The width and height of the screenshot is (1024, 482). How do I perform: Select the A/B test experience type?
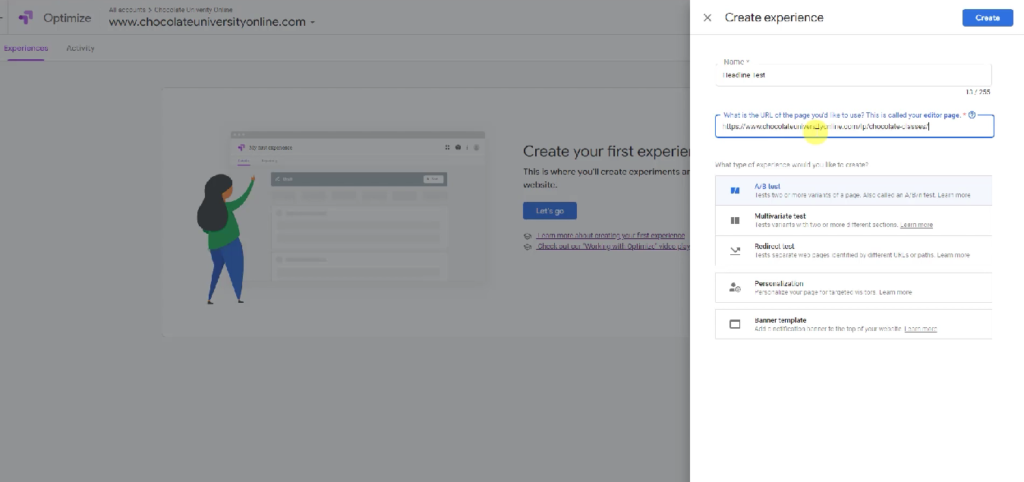click(x=853, y=190)
